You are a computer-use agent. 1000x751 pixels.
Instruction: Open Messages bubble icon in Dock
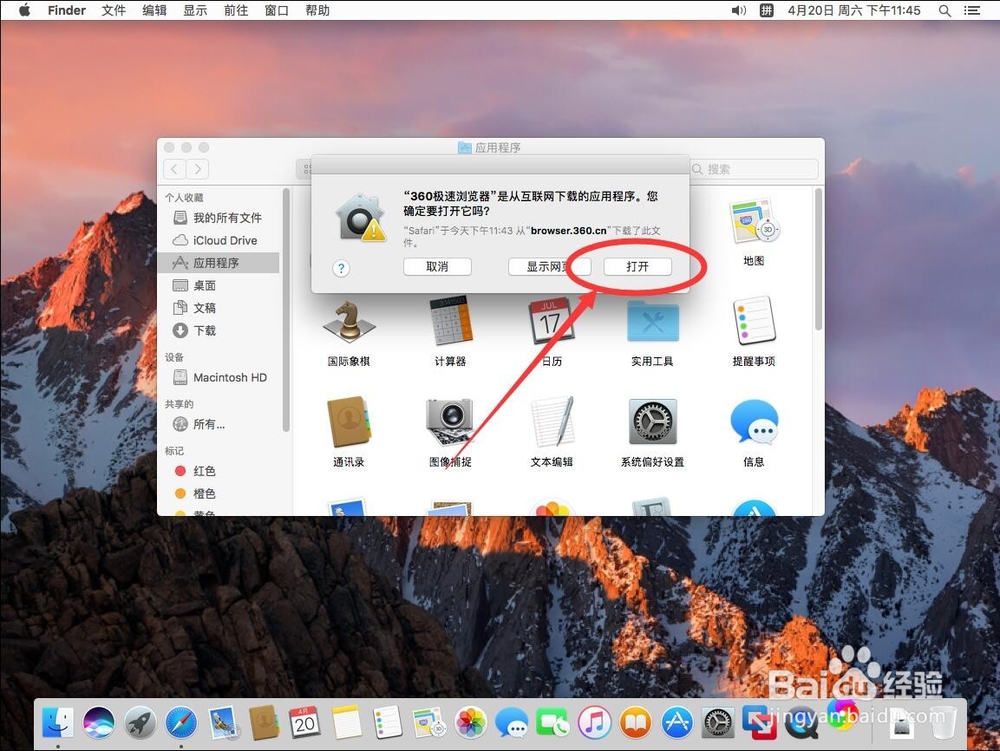point(511,723)
